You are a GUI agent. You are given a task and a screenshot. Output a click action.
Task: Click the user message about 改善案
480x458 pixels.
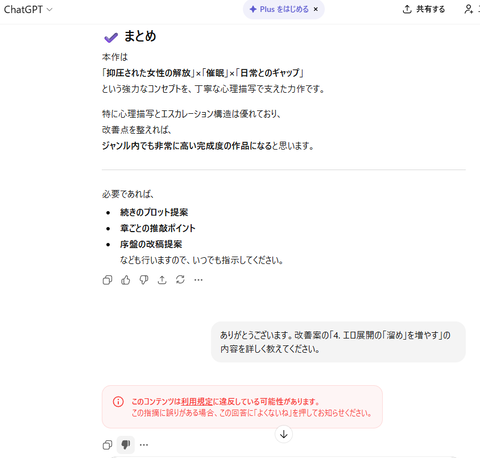(338, 342)
